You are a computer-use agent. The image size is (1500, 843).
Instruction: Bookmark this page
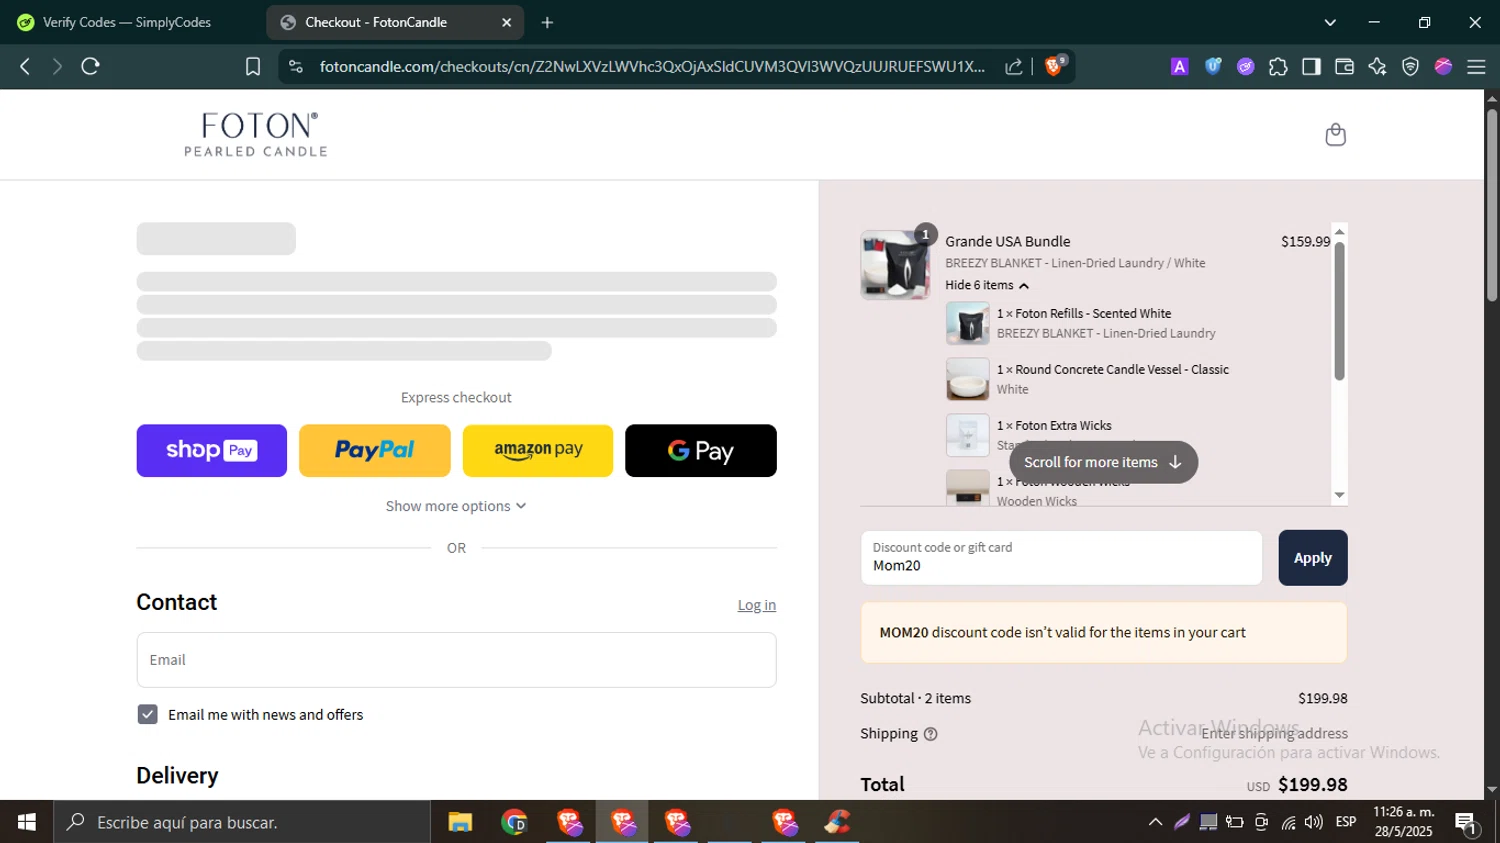pyautogui.click(x=253, y=66)
